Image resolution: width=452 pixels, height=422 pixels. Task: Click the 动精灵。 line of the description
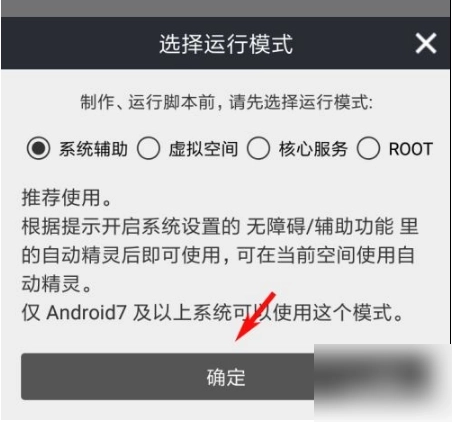[x=57, y=284]
